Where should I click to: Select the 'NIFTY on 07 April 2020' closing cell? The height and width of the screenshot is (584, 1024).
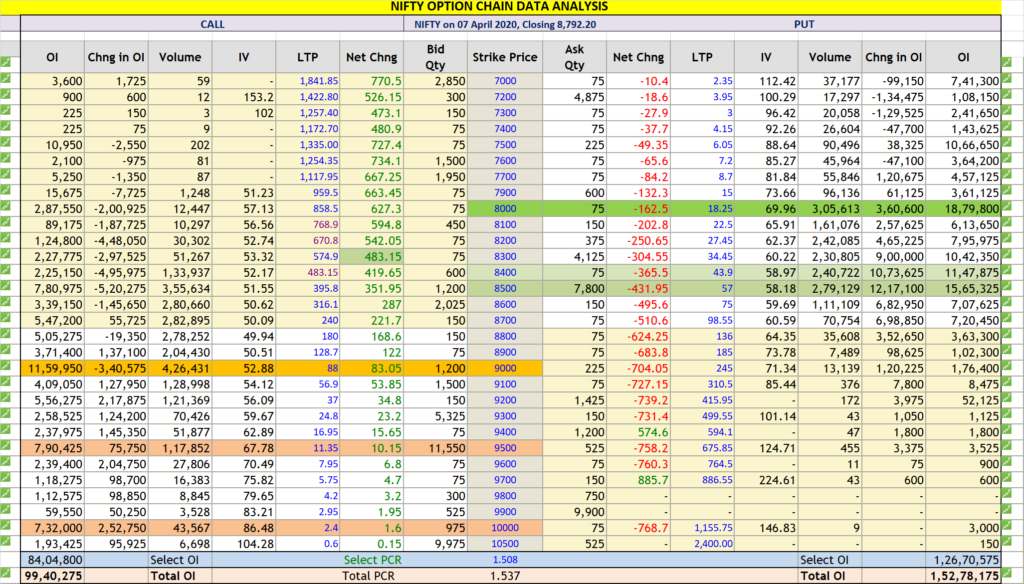pyautogui.click(x=505, y=24)
